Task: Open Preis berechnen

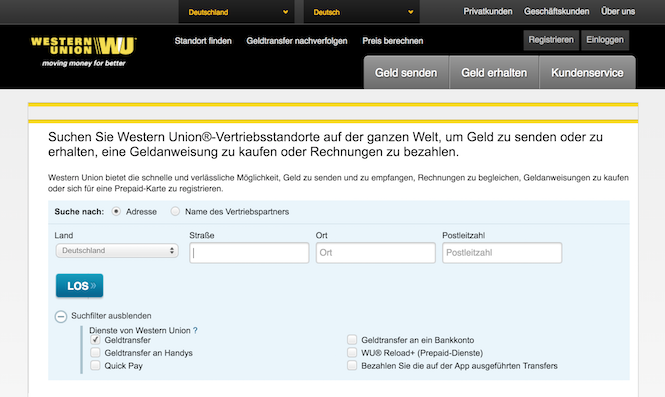Action: click(x=393, y=41)
